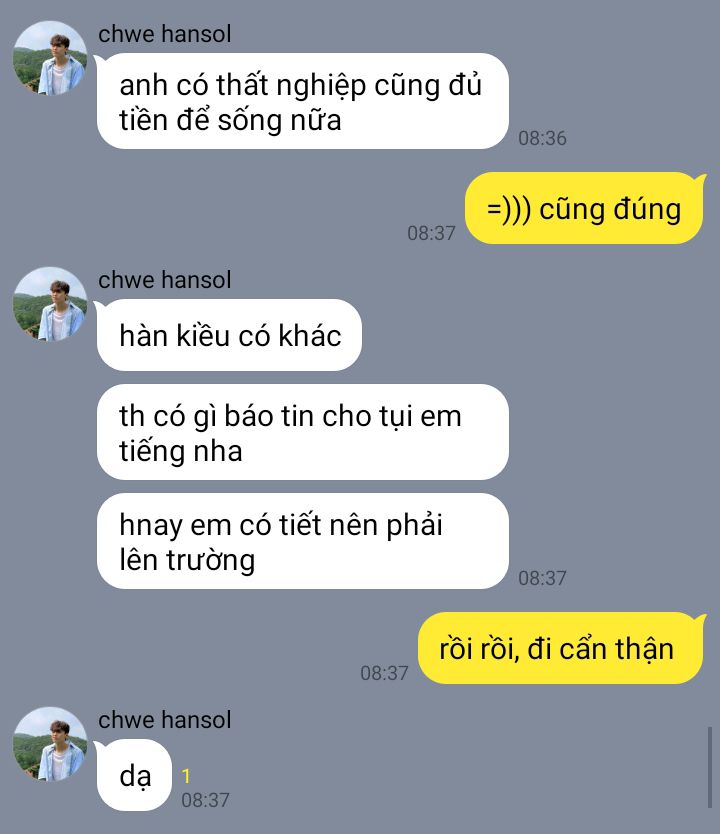
Task: Tap 08:37 timestamp left of 'đi cẩn thận'
Action: [x=384, y=673]
